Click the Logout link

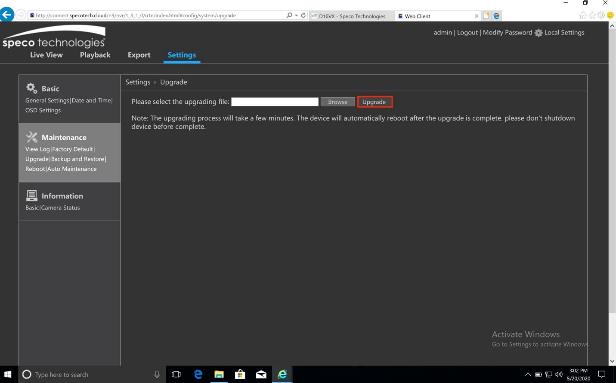(x=467, y=33)
